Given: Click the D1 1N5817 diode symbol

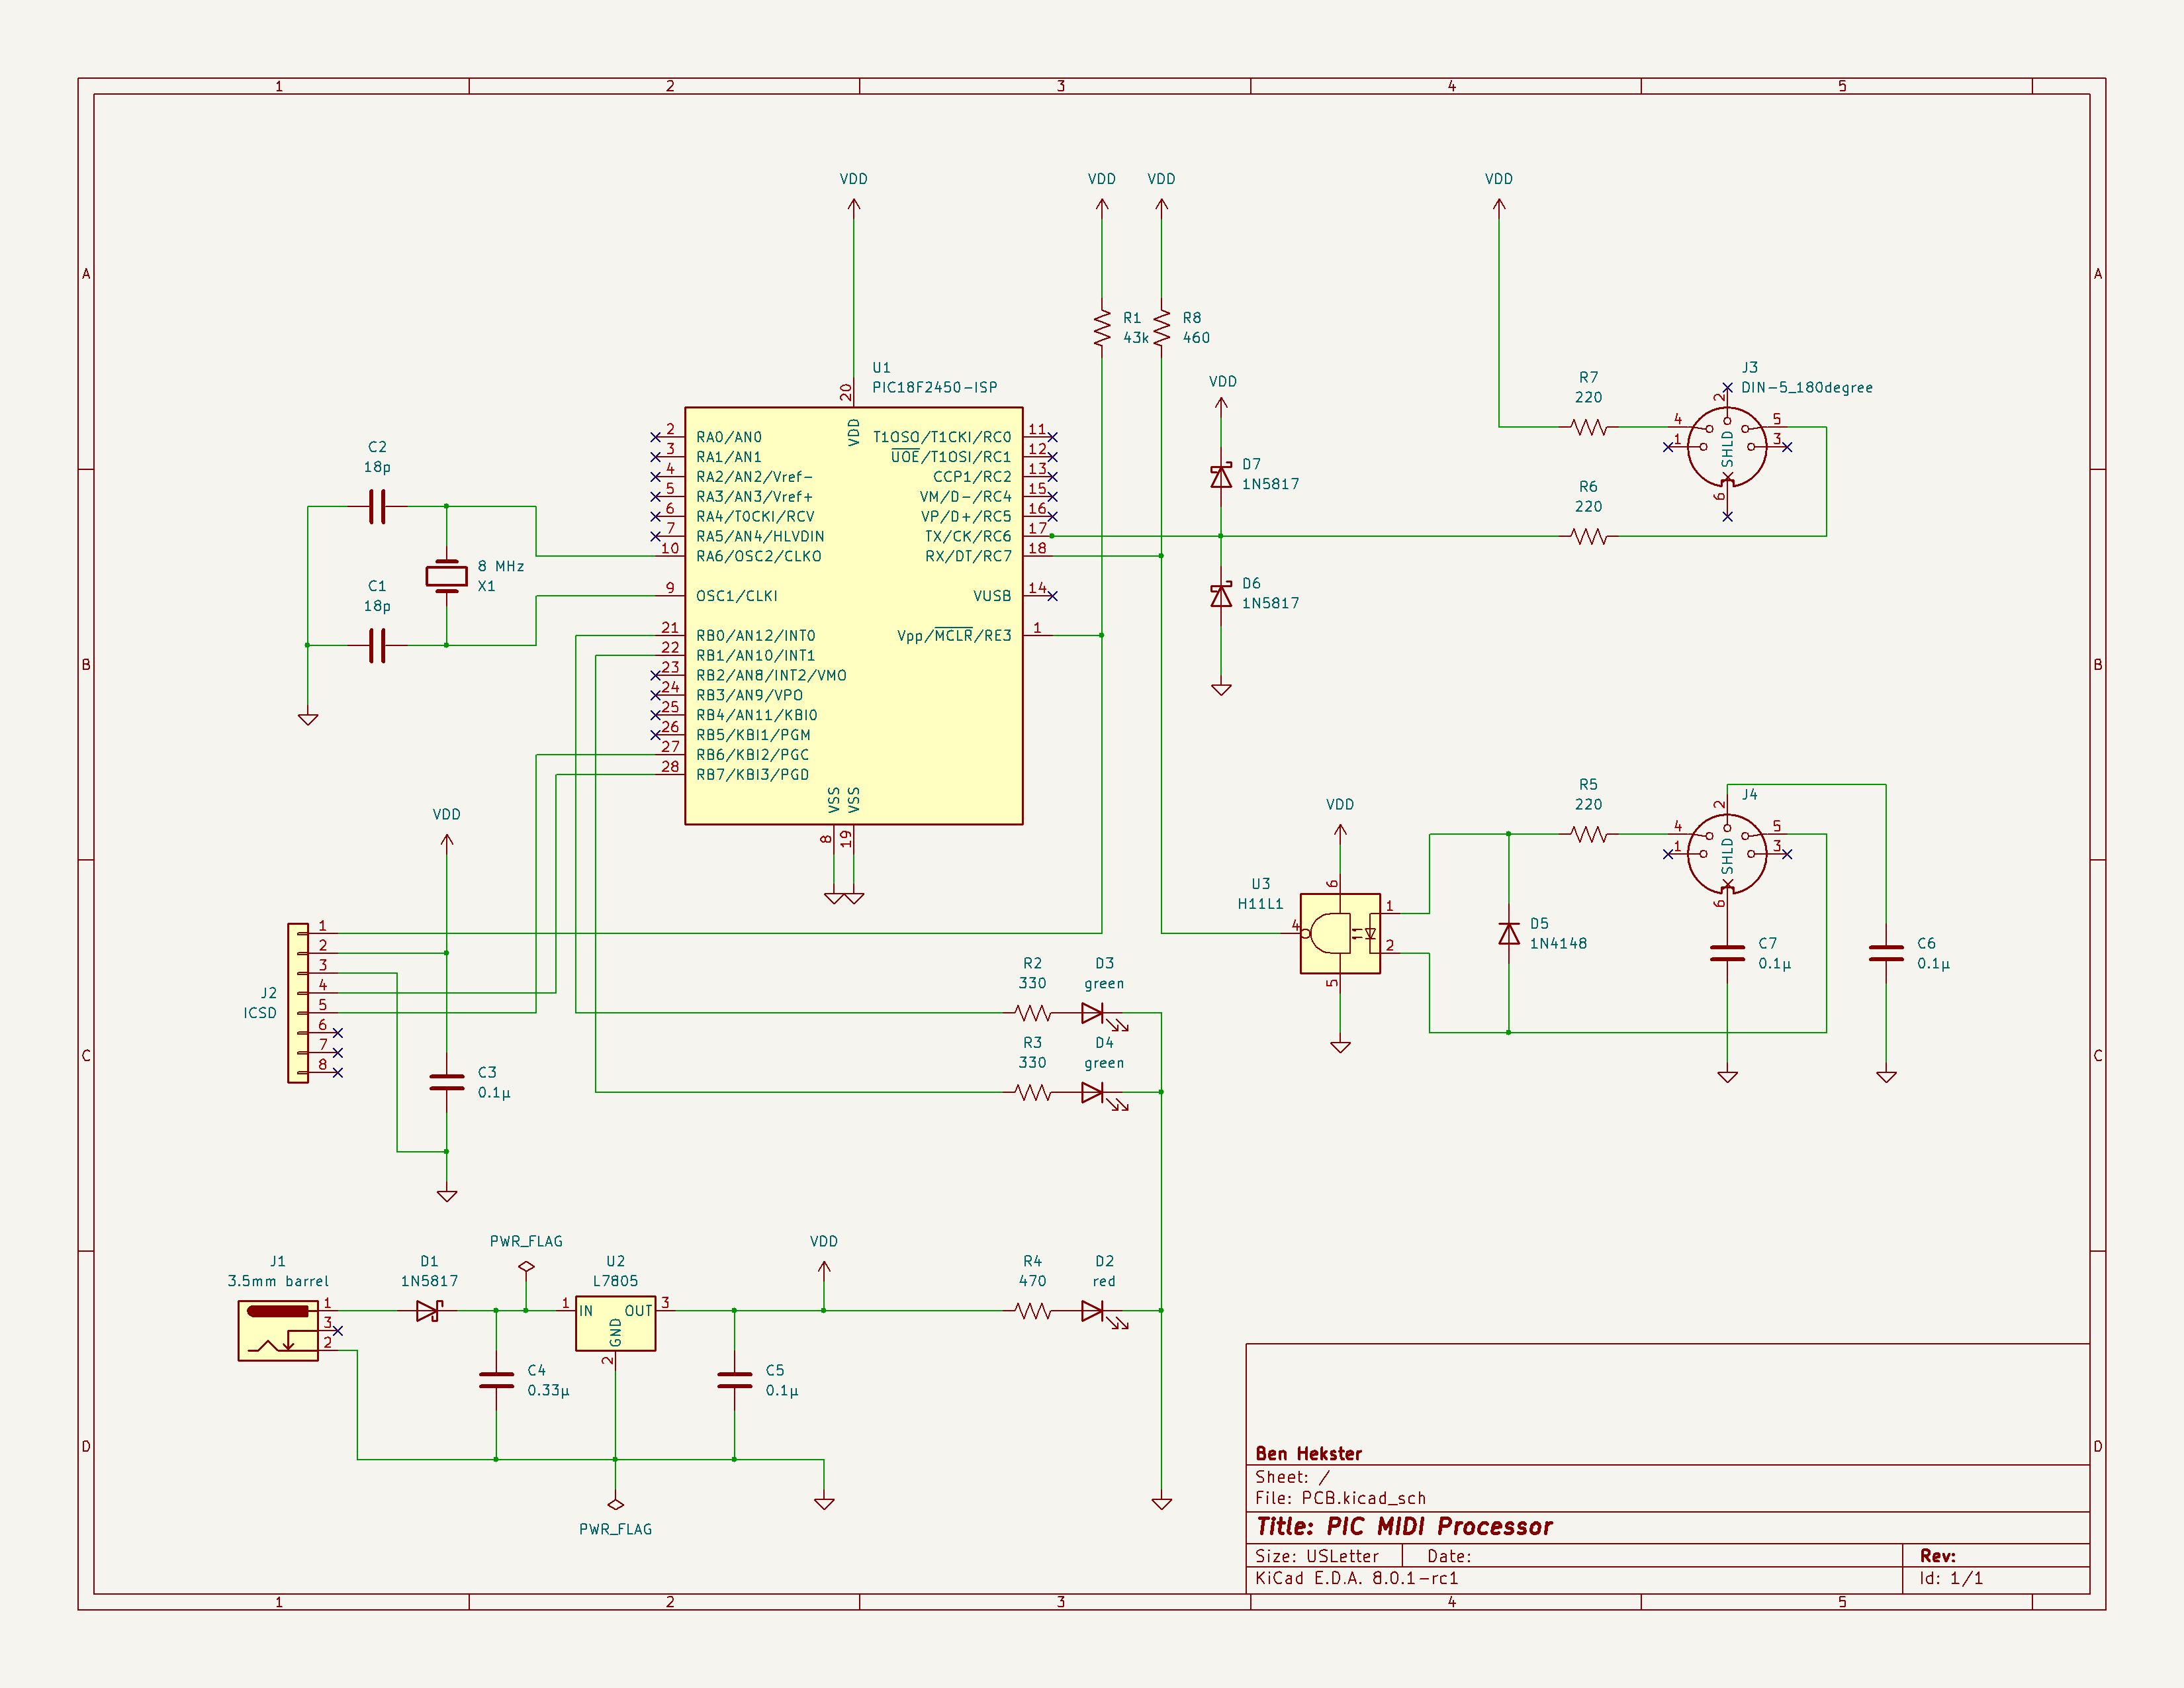Looking at the screenshot, I should (429, 1310).
